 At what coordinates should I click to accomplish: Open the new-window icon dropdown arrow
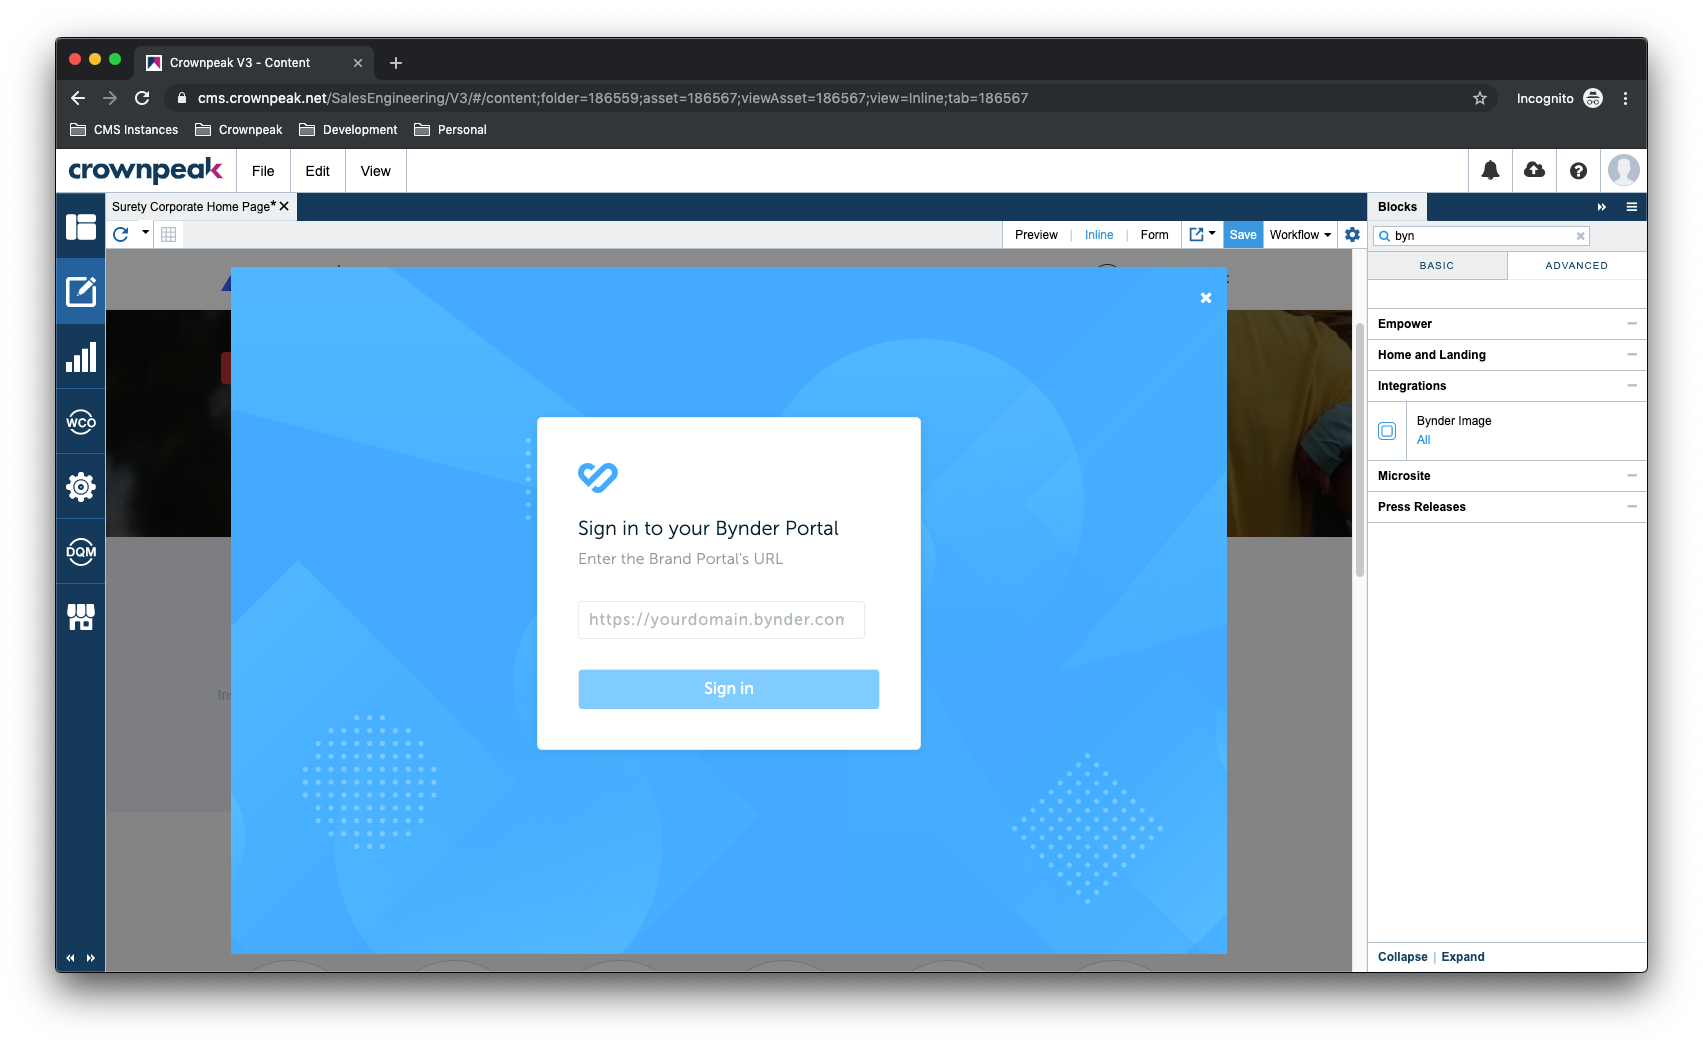click(x=1212, y=233)
